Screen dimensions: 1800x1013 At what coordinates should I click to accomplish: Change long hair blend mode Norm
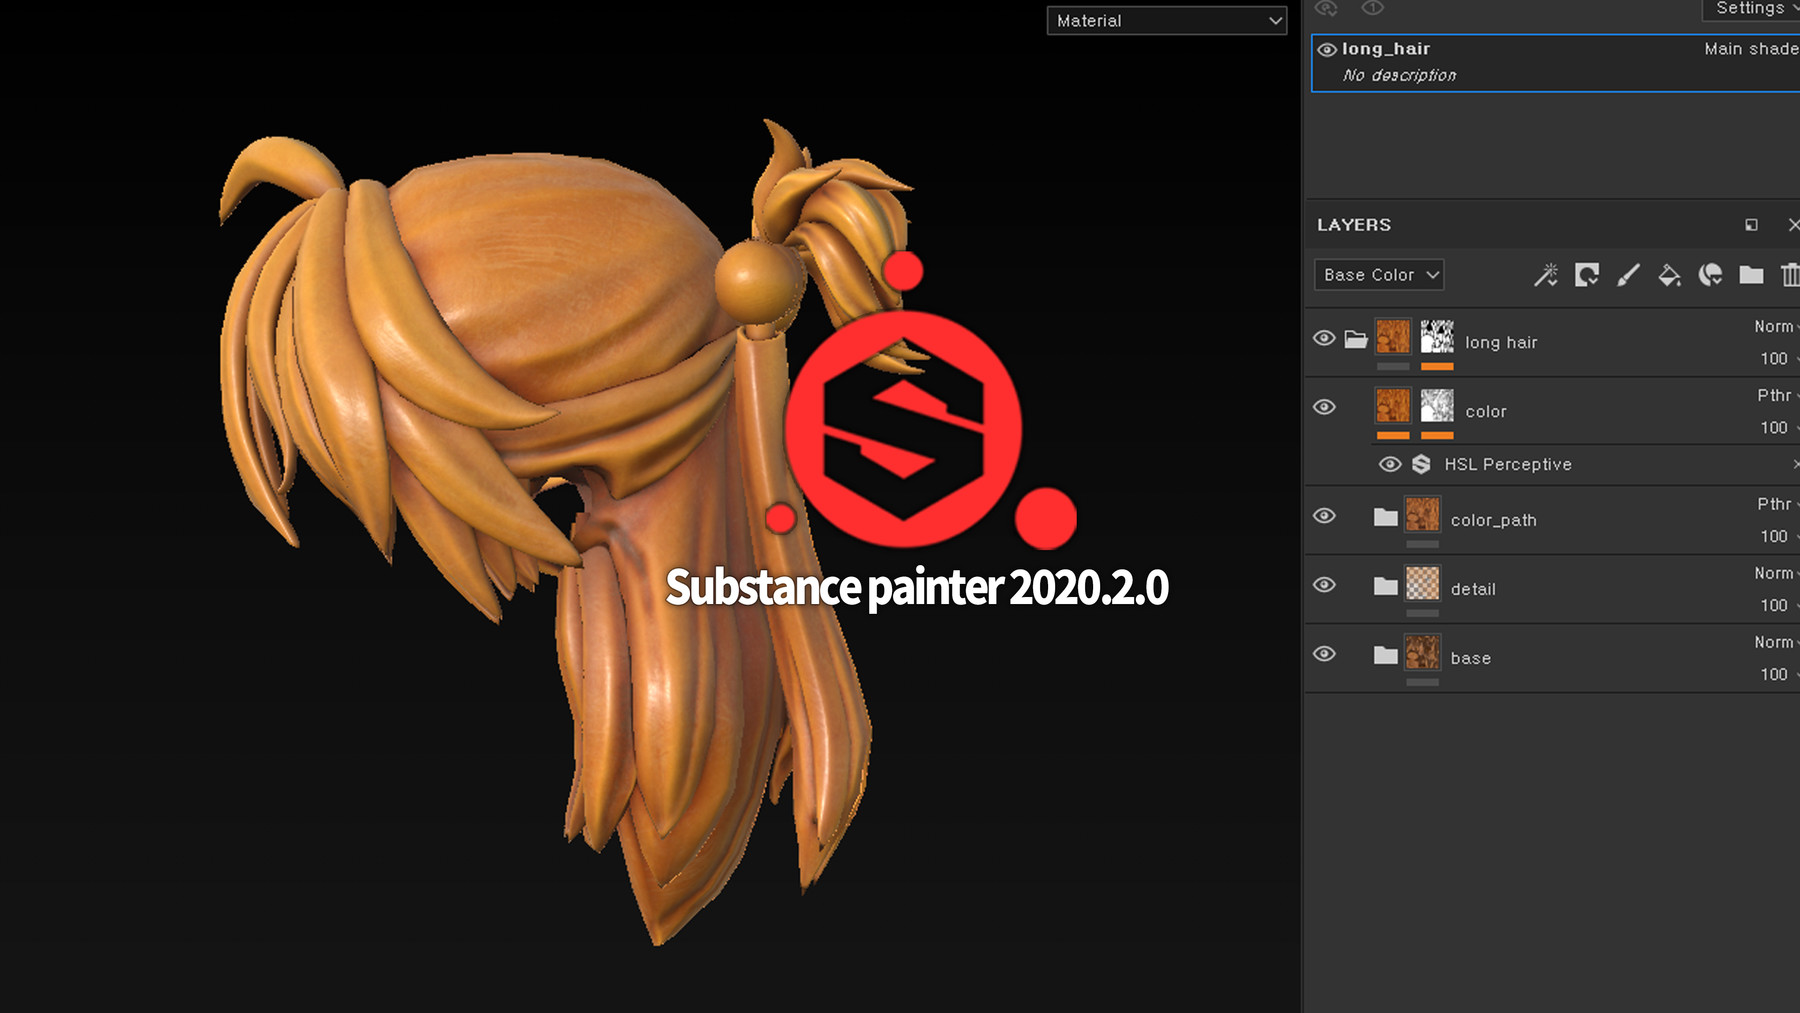[x=1776, y=327]
